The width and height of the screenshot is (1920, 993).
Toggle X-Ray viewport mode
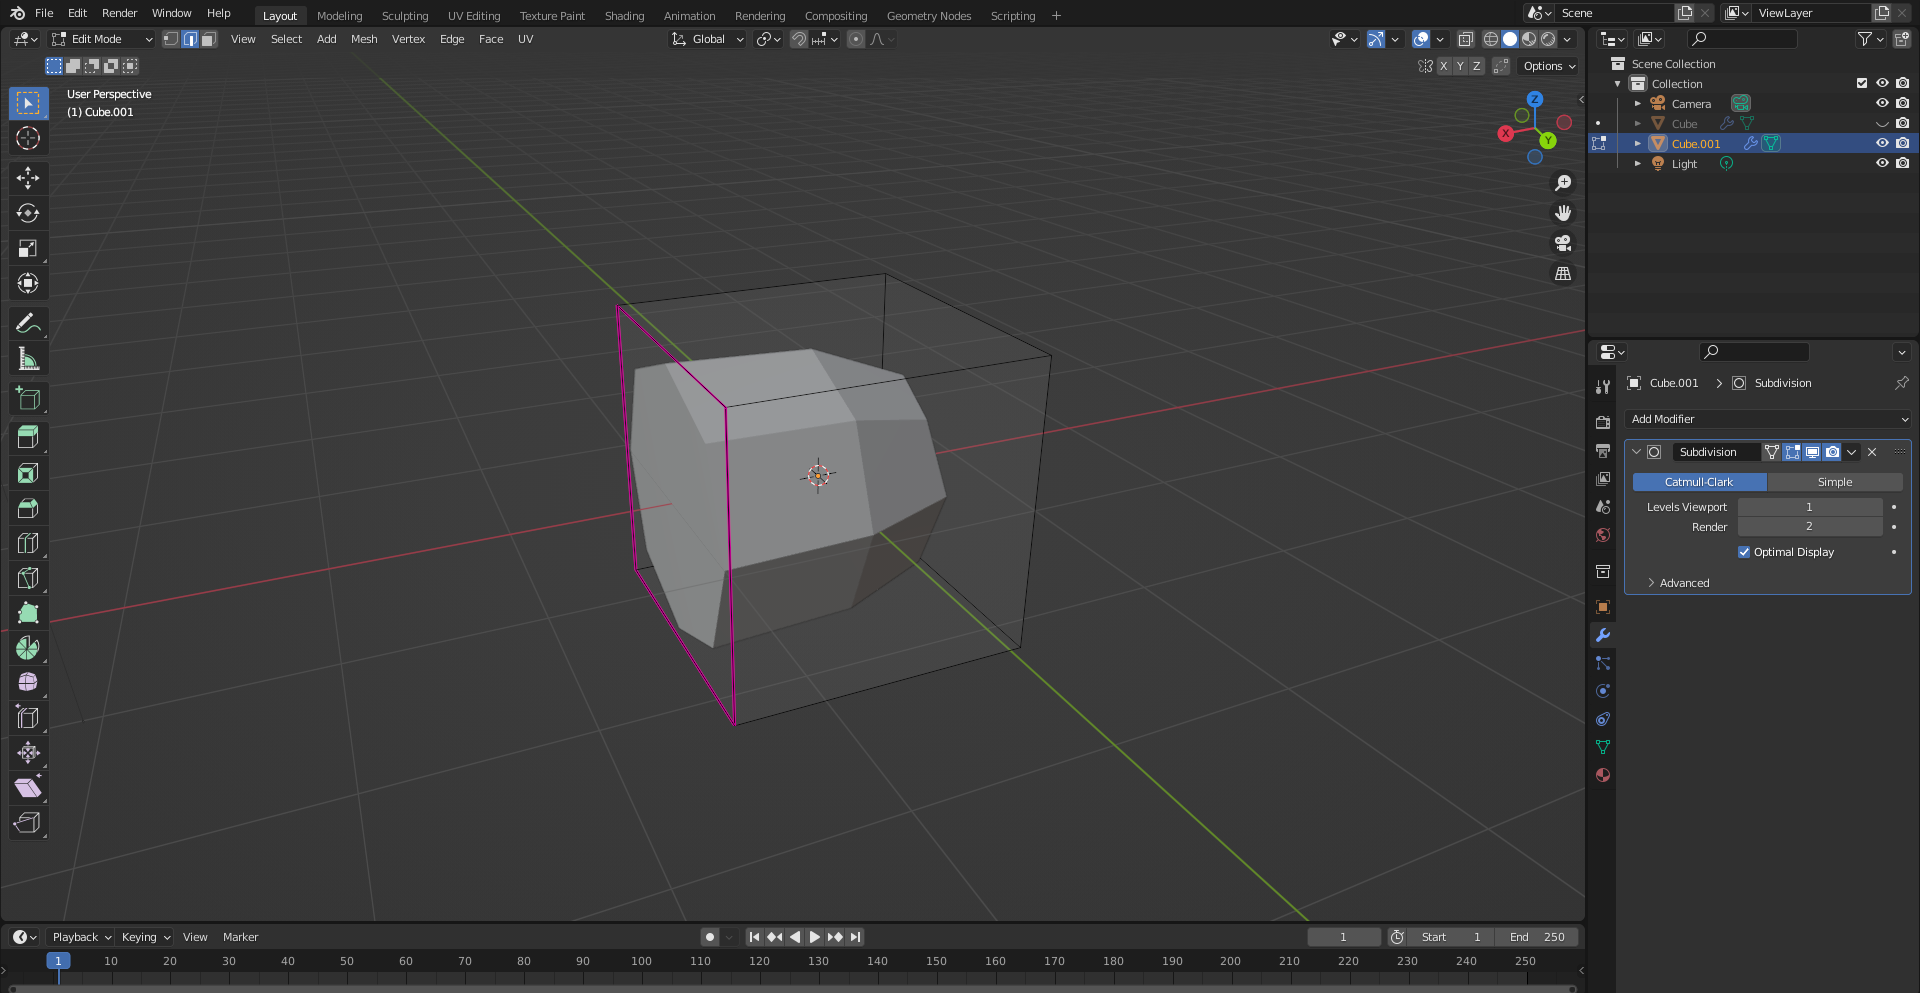(1466, 39)
